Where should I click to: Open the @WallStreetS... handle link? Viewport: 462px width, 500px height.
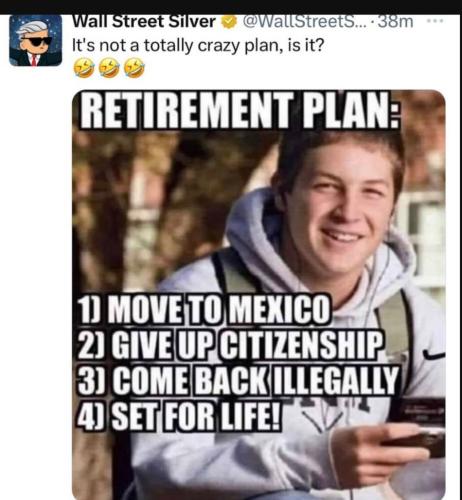305,22
